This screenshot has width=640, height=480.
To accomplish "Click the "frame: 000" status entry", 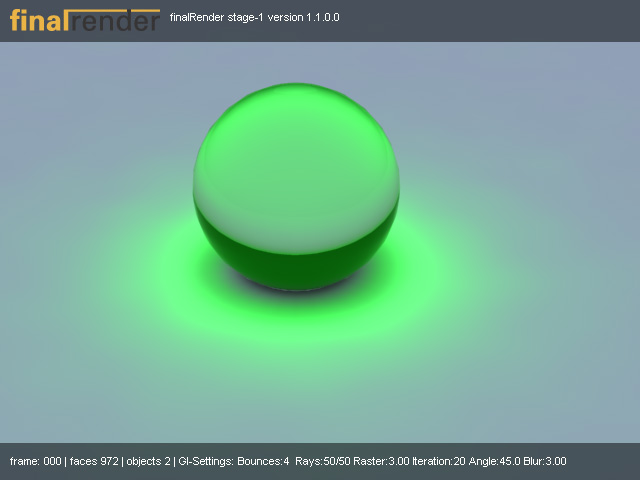I will pyautogui.click(x=36, y=461).
